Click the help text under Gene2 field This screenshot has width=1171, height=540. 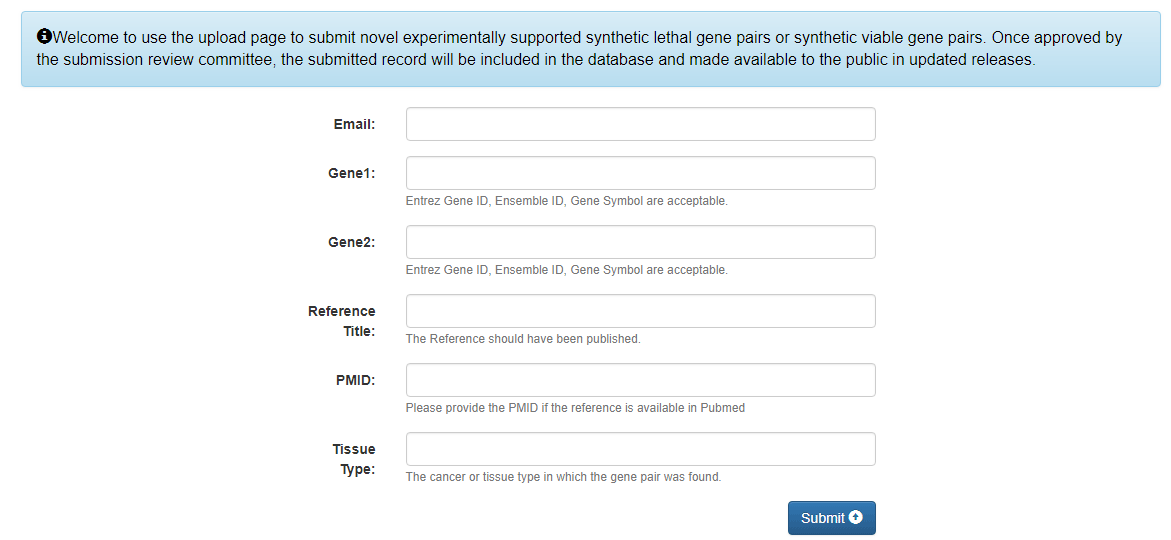click(566, 270)
